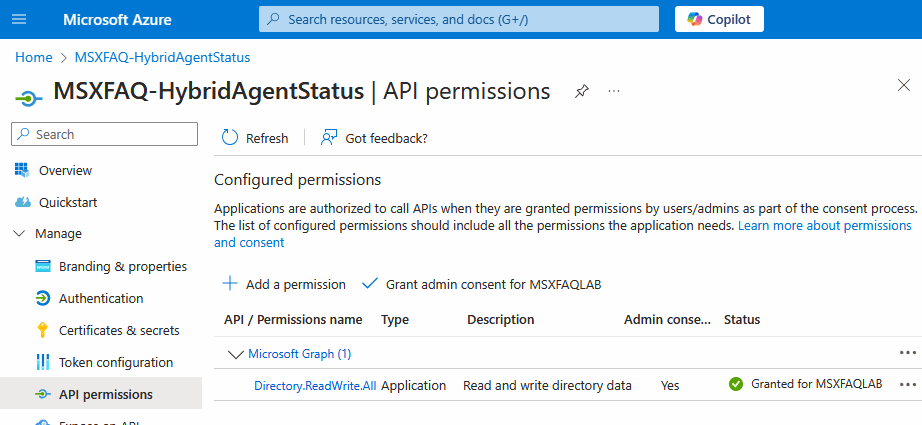Click the Got feedback icon

point(329,138)
